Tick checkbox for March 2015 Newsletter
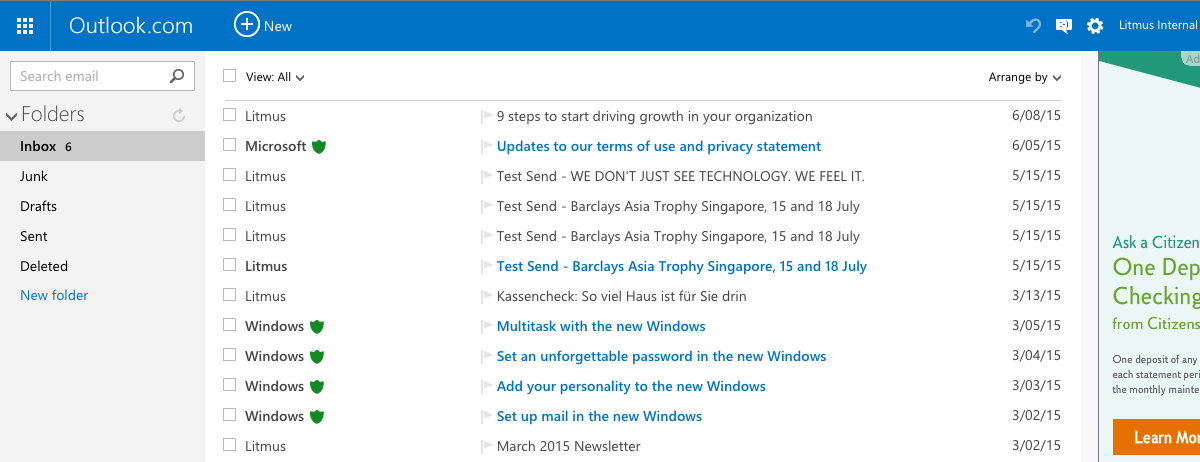Image resolution: width=1200 pixels, height=462 pixels. [x=230, y=445]
